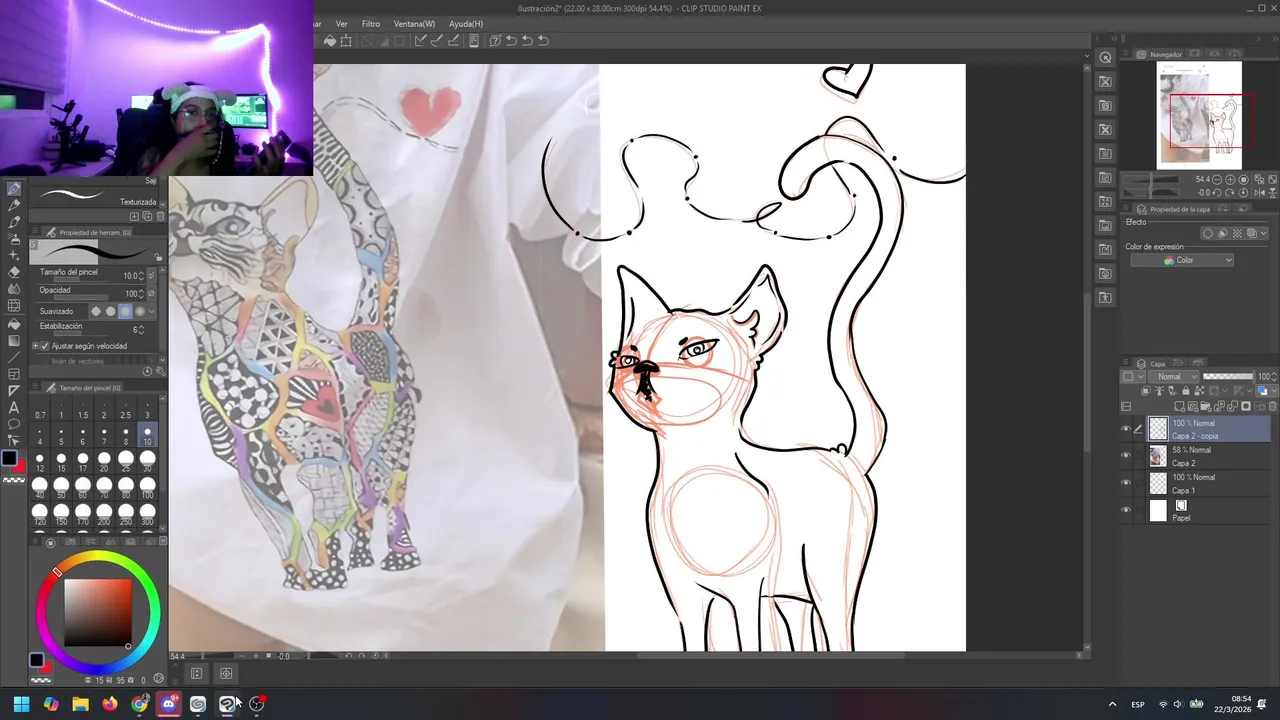Click the Navegador canvas thumbnail
1280x720 pixels.
[1199, 116]
